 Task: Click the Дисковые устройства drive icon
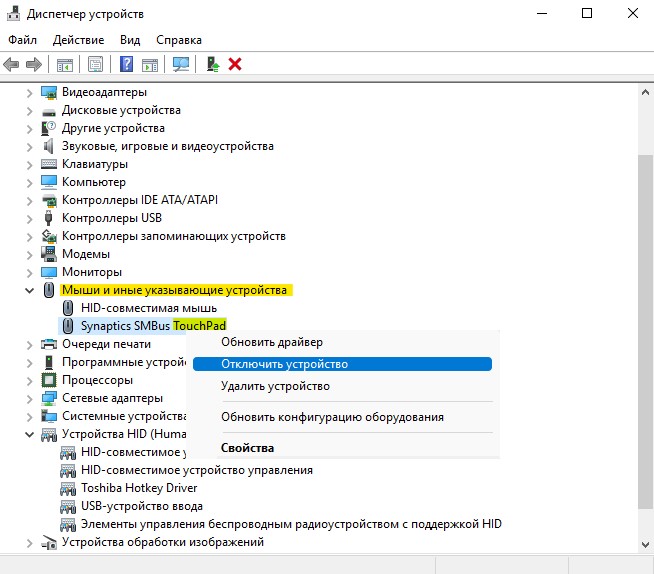(x=49, y=112)
